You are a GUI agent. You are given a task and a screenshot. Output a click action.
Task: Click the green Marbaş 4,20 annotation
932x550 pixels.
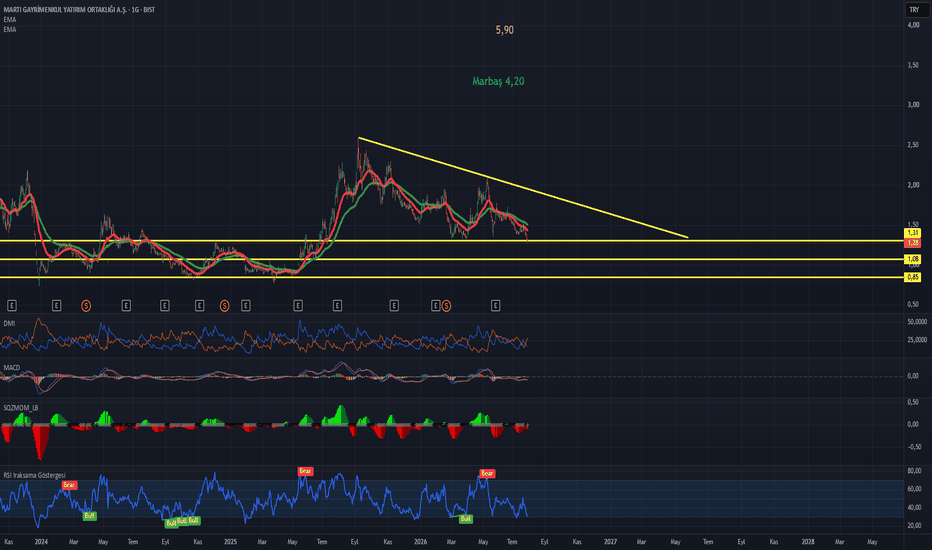click(498, 81)
